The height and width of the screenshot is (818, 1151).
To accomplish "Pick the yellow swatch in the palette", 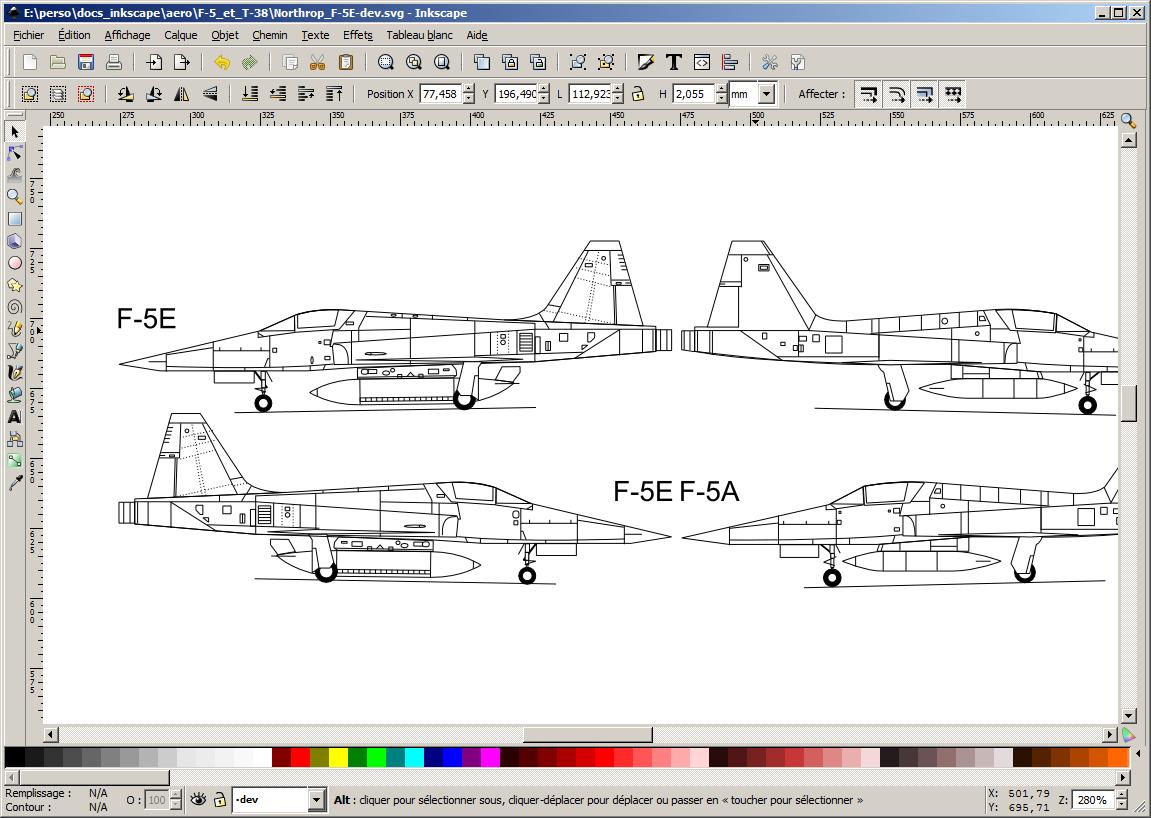I will coord(338,757).
